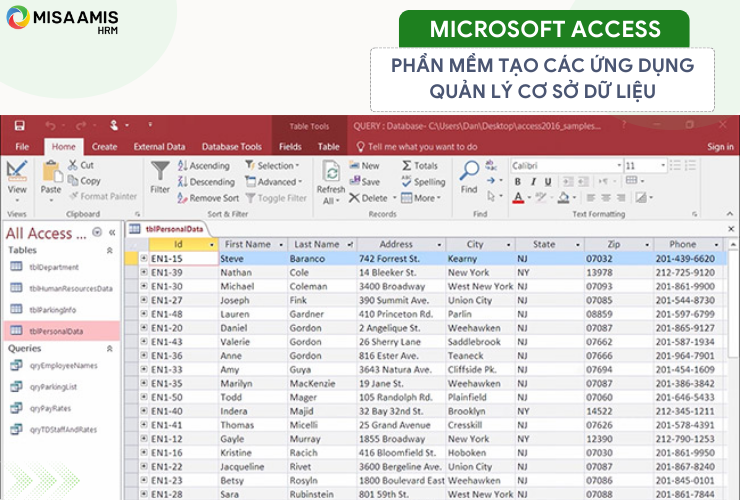Open the qryPayRates query

[50, 408]
